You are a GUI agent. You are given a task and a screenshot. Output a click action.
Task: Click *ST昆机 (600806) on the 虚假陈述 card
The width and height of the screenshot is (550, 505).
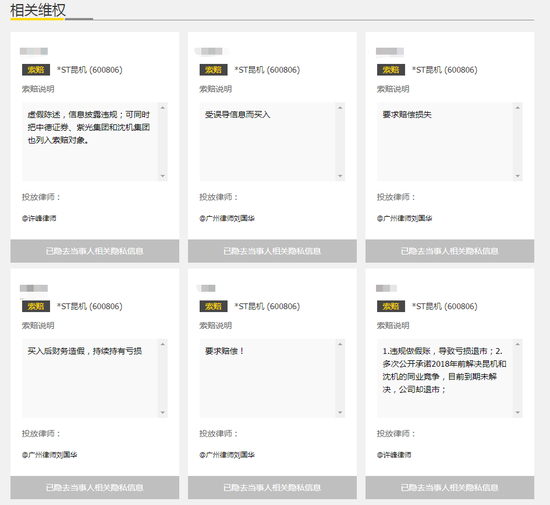click(x=90, y=70)
